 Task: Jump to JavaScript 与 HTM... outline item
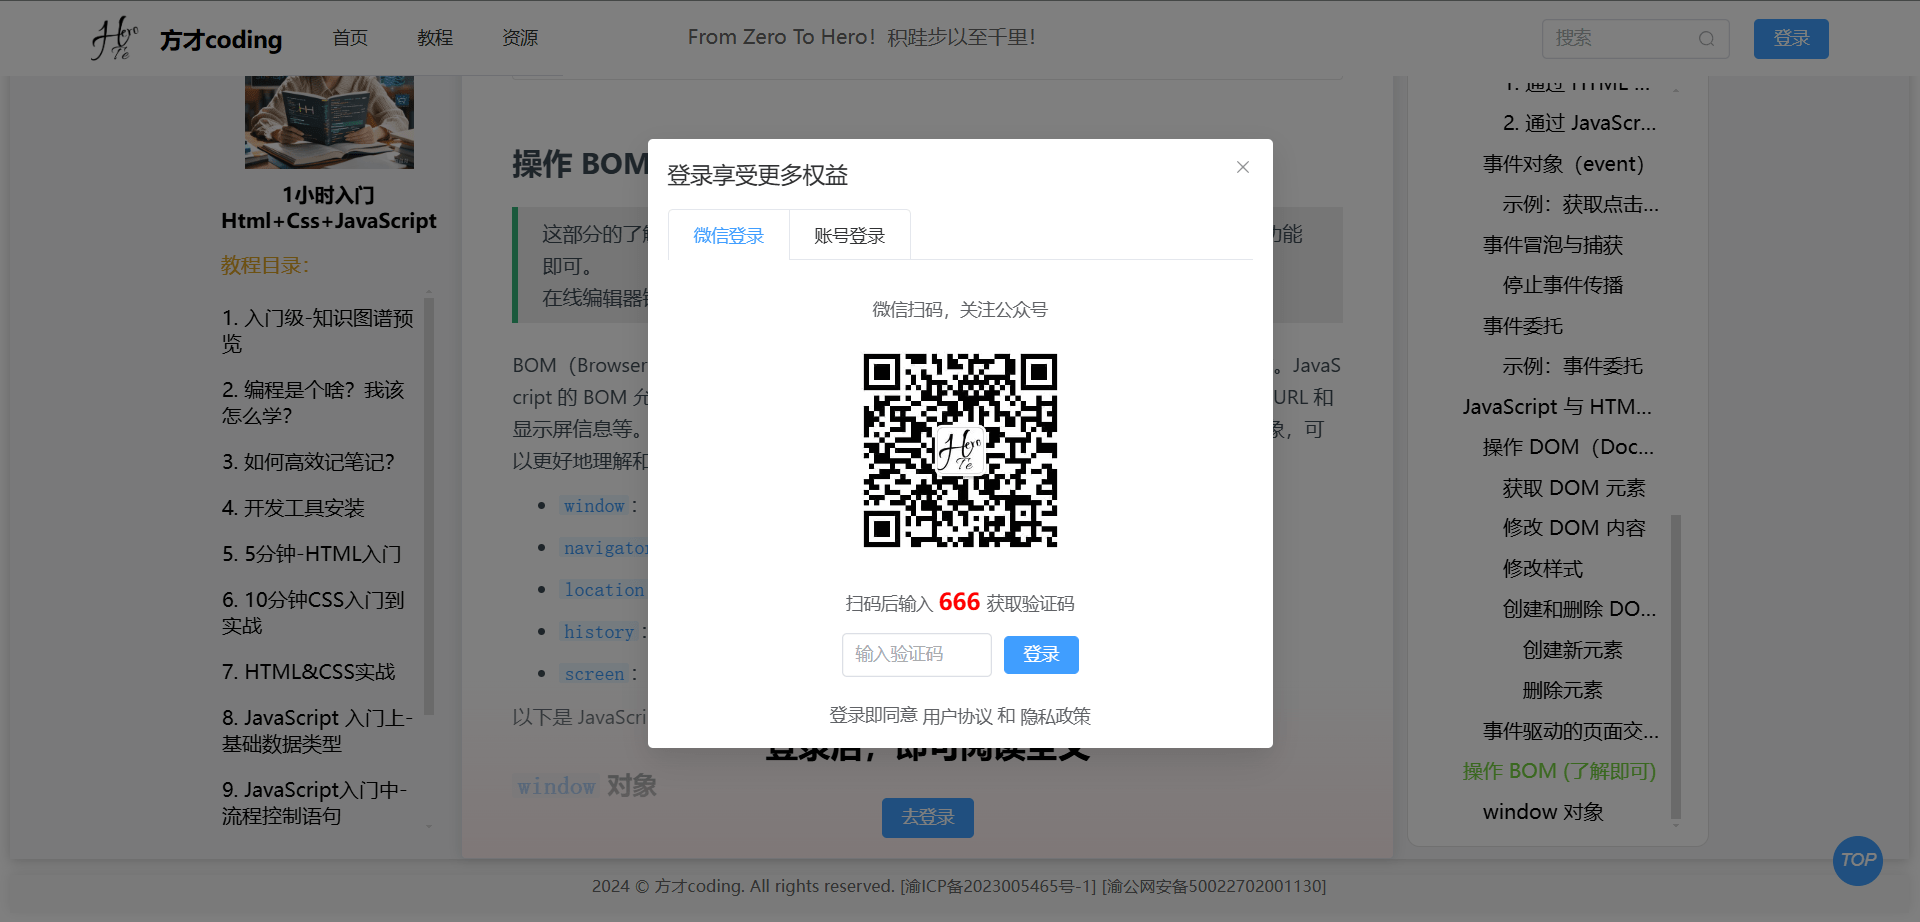coord(1557,407)
